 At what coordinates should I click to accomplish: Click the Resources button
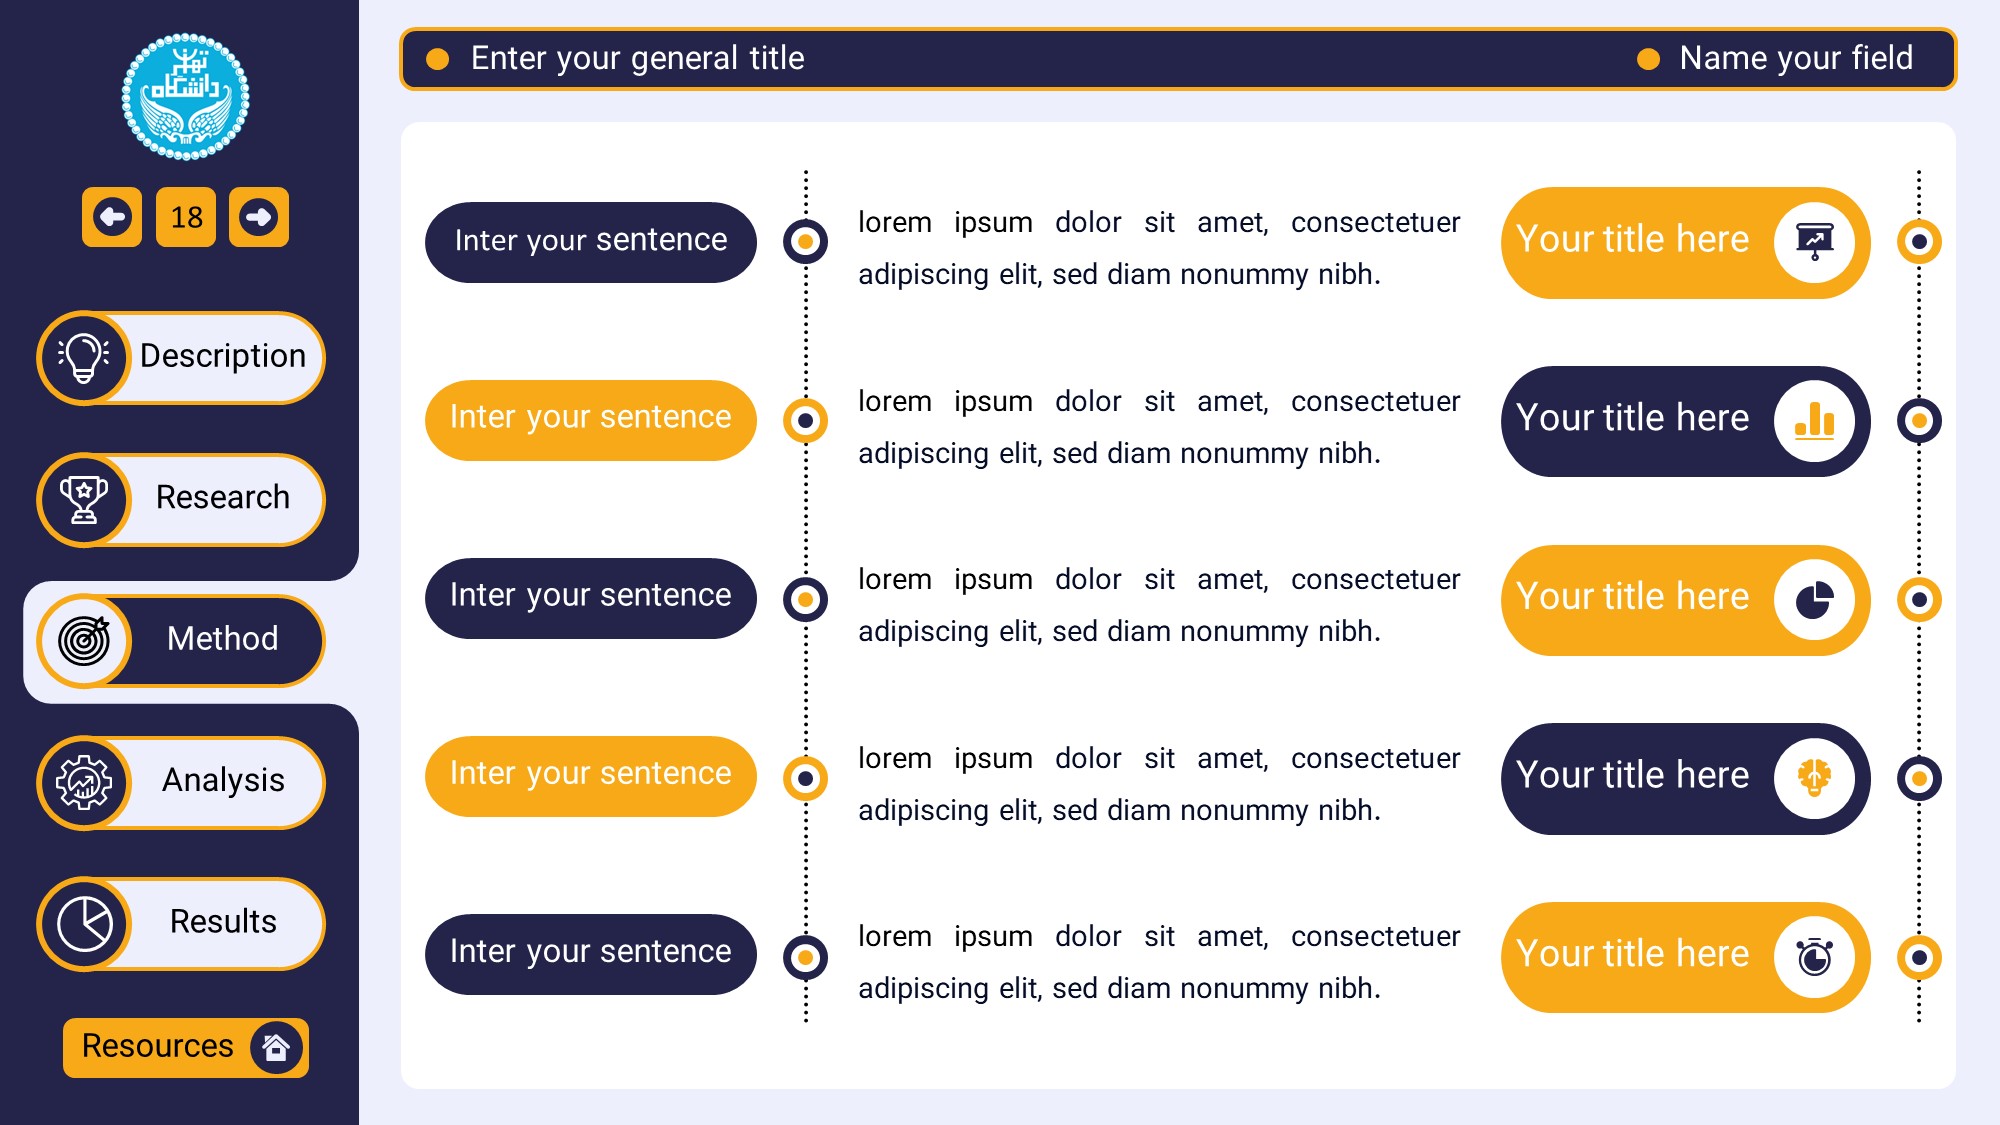pyautogui.click(x=157, y=1047)
